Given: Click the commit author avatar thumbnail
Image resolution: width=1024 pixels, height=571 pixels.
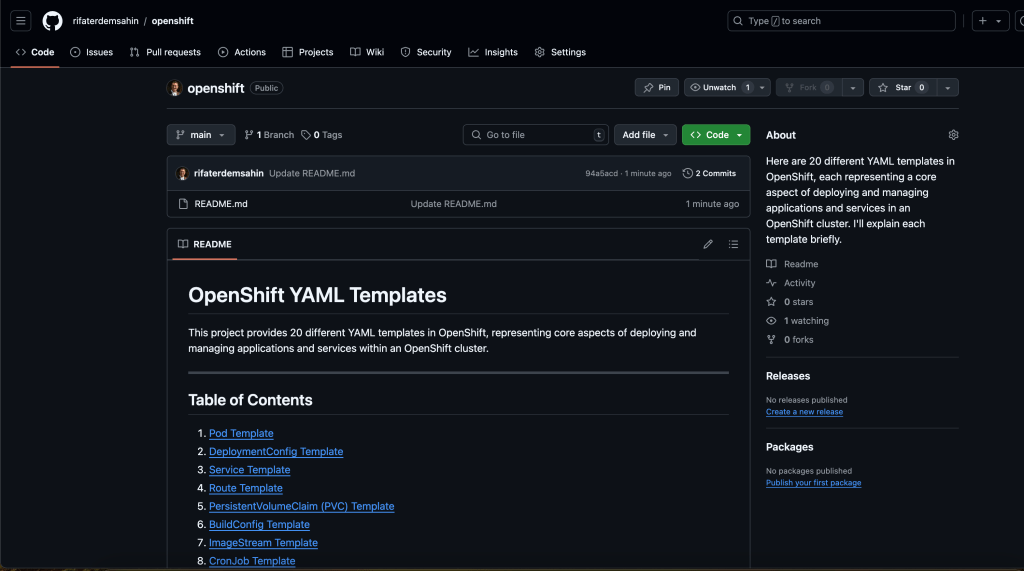Looking at the screenshot, I should click(183, 173).
